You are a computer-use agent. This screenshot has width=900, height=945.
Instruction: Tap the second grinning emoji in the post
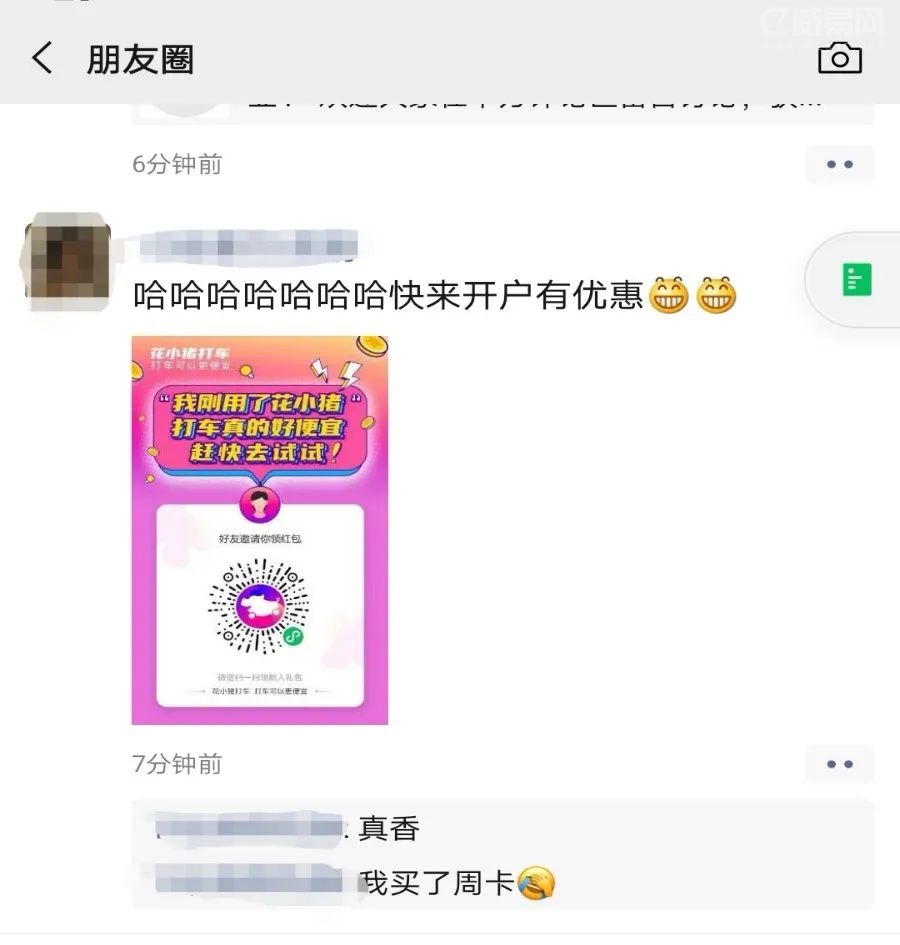[716, 295]
